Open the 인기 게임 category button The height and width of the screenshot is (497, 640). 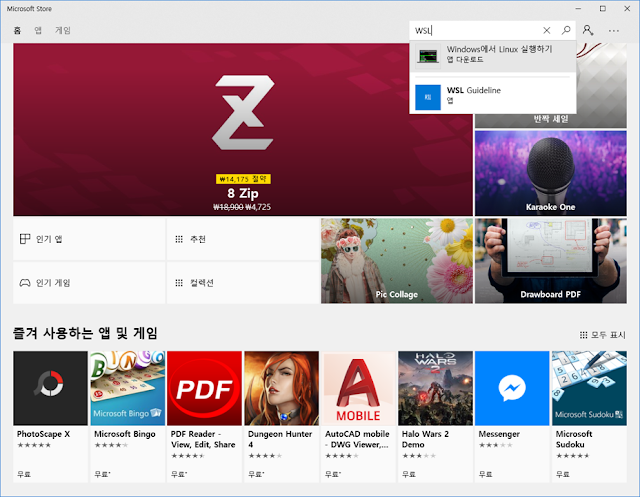click(x=89, y=283)
